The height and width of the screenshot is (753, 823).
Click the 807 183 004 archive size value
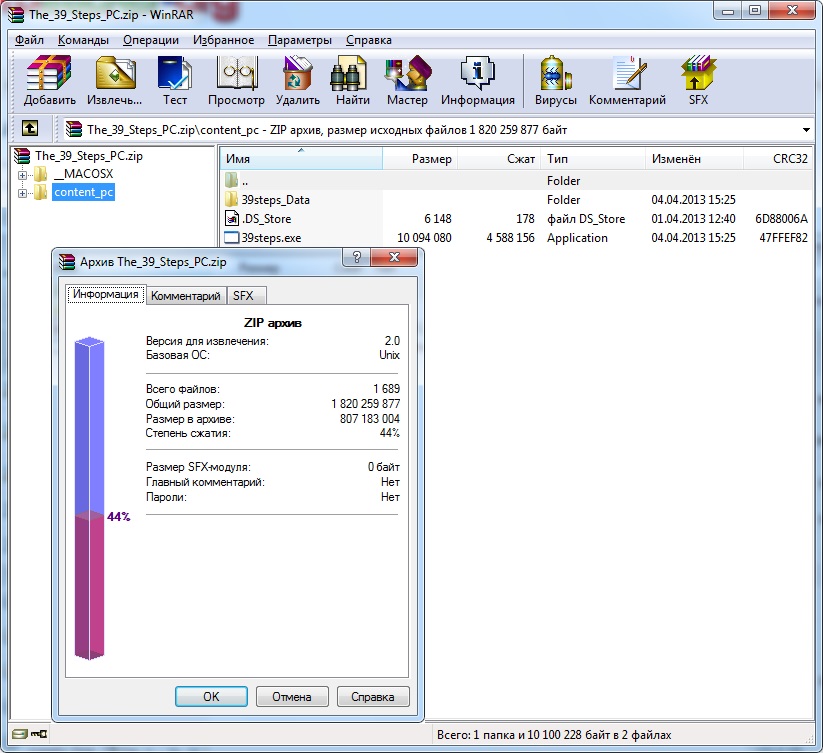coord(370,419)
